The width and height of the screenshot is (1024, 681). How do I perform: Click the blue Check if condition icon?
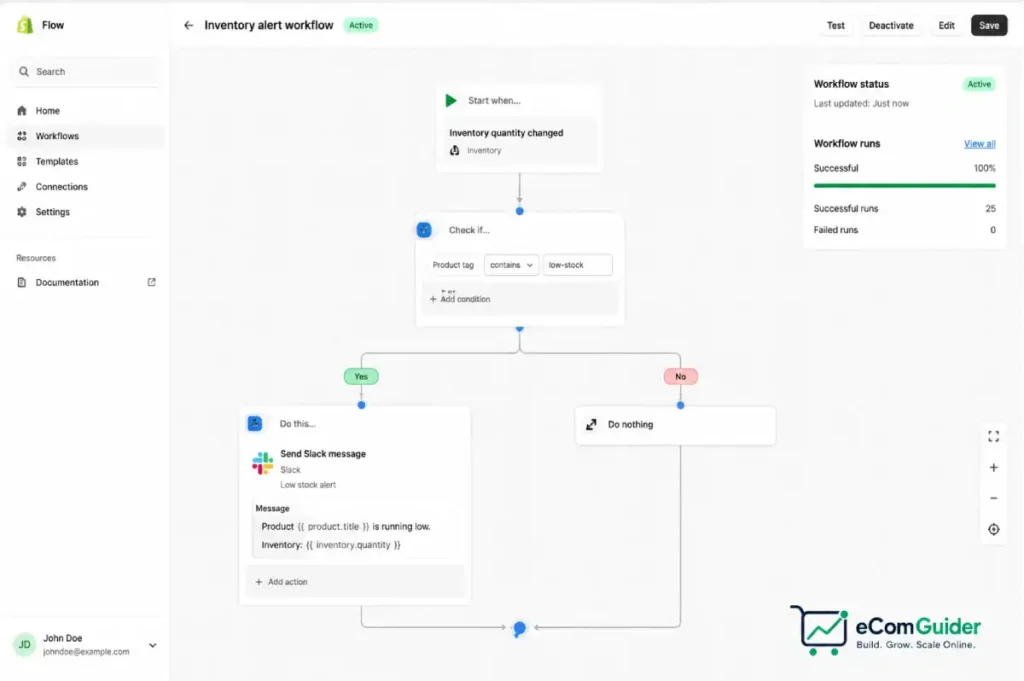424,230
